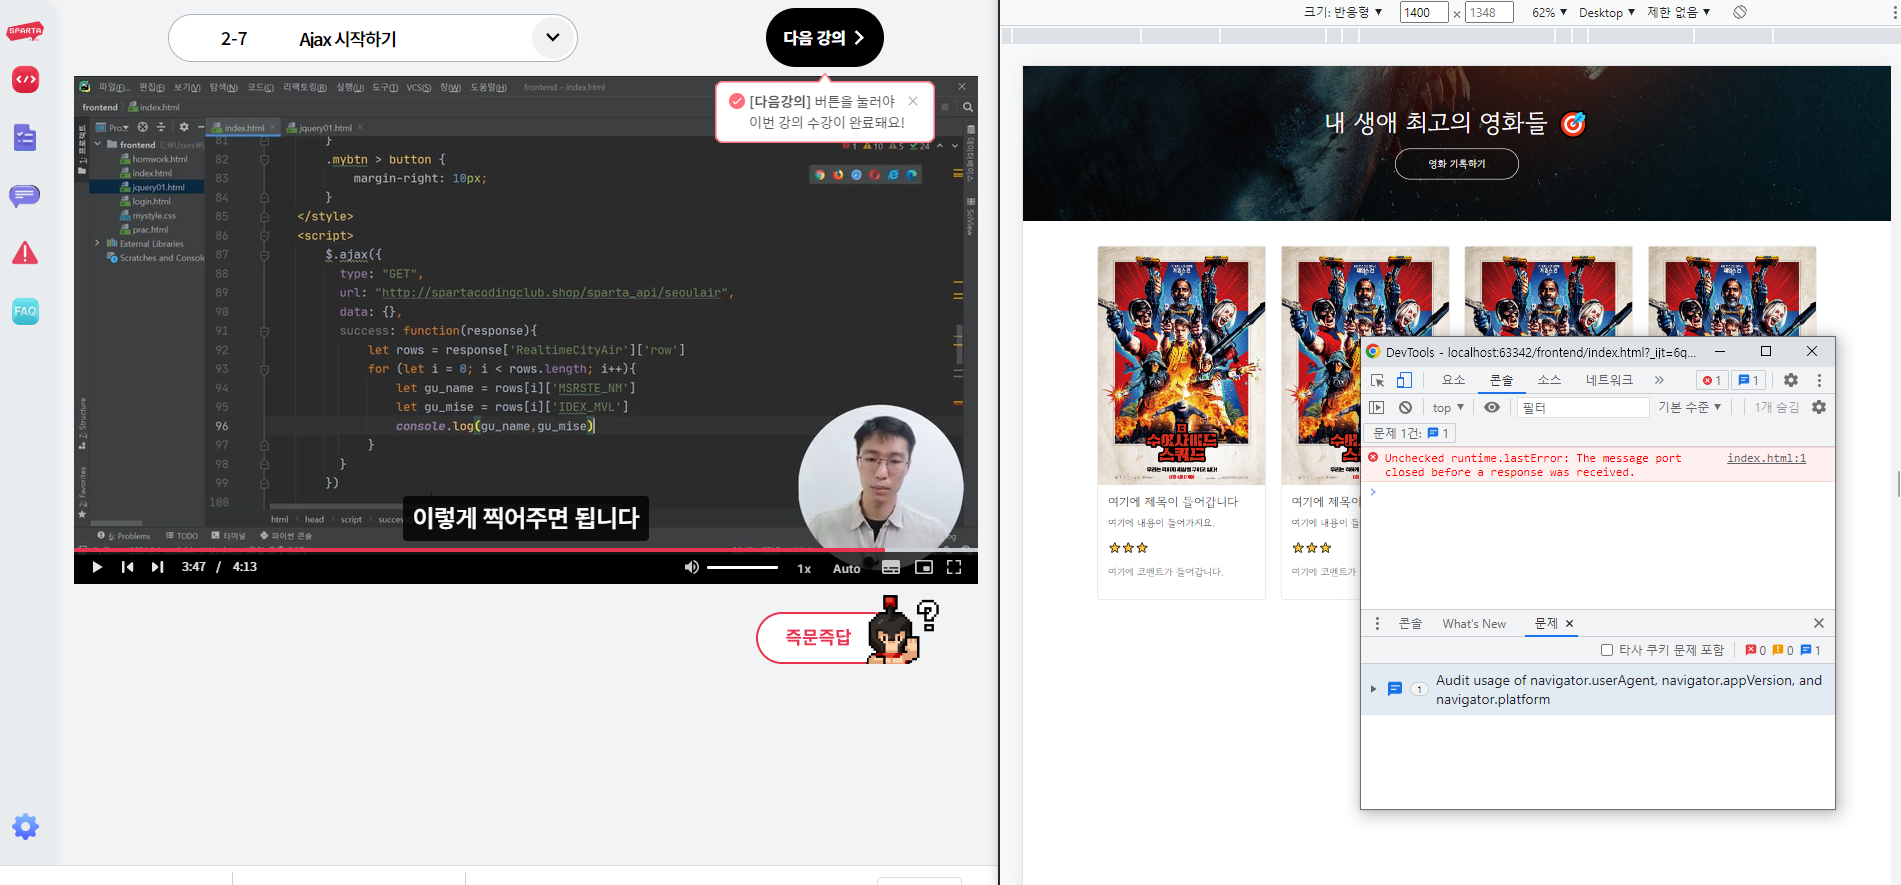Open the 2-7 Ajax lecture selector dropdown
Image resolution: width=1901 pixels, height=885 pixels.
click(x=373, y=38)
